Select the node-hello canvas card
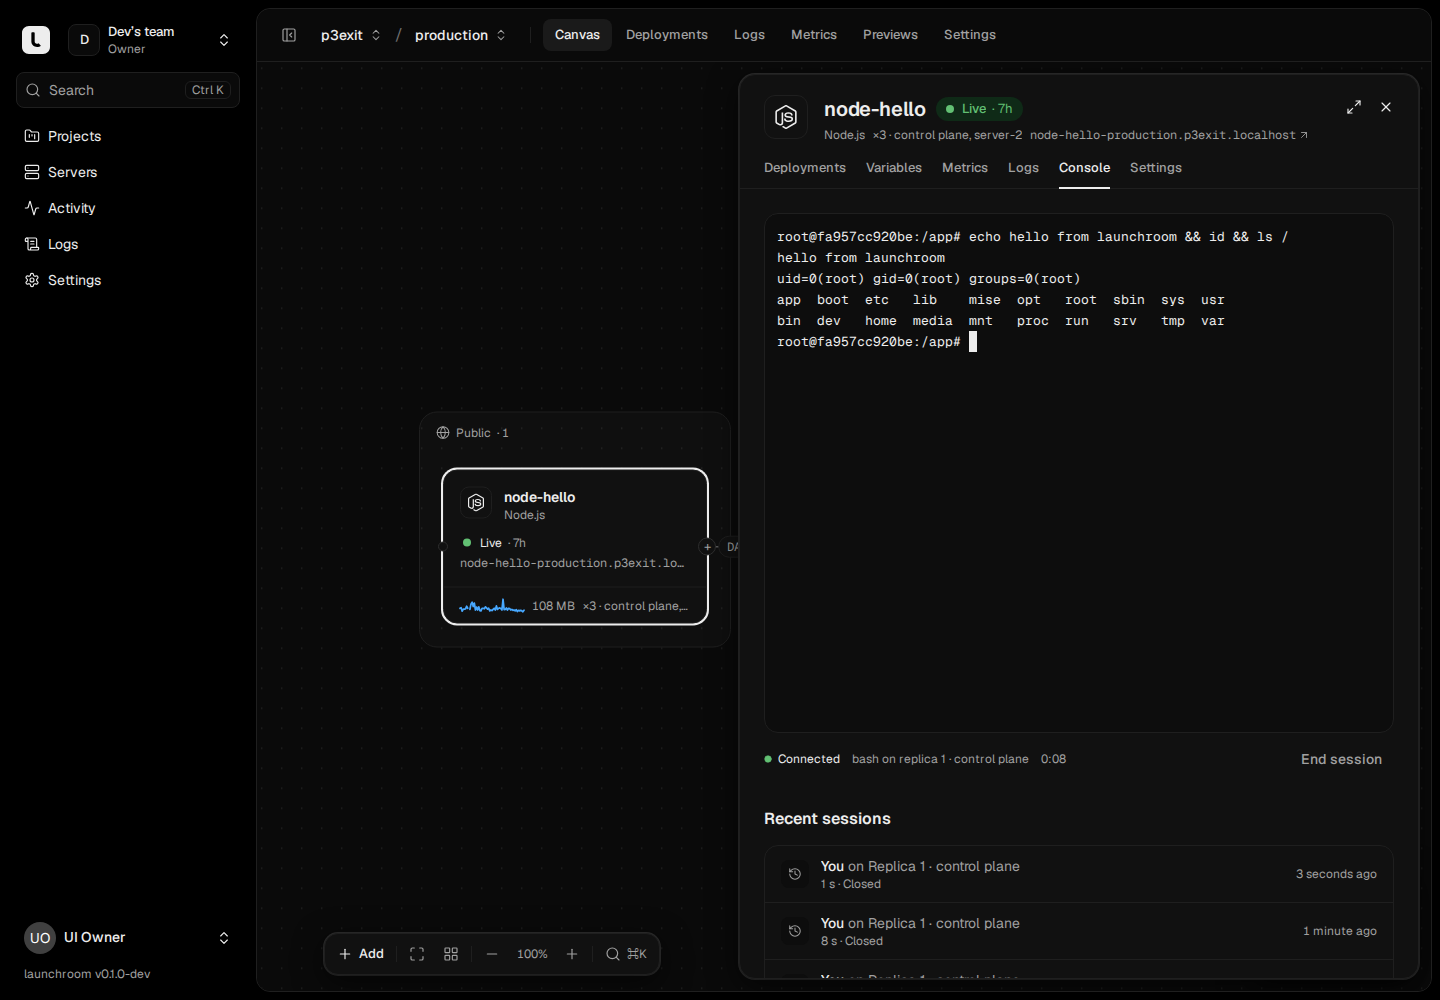 coord(575,546)
